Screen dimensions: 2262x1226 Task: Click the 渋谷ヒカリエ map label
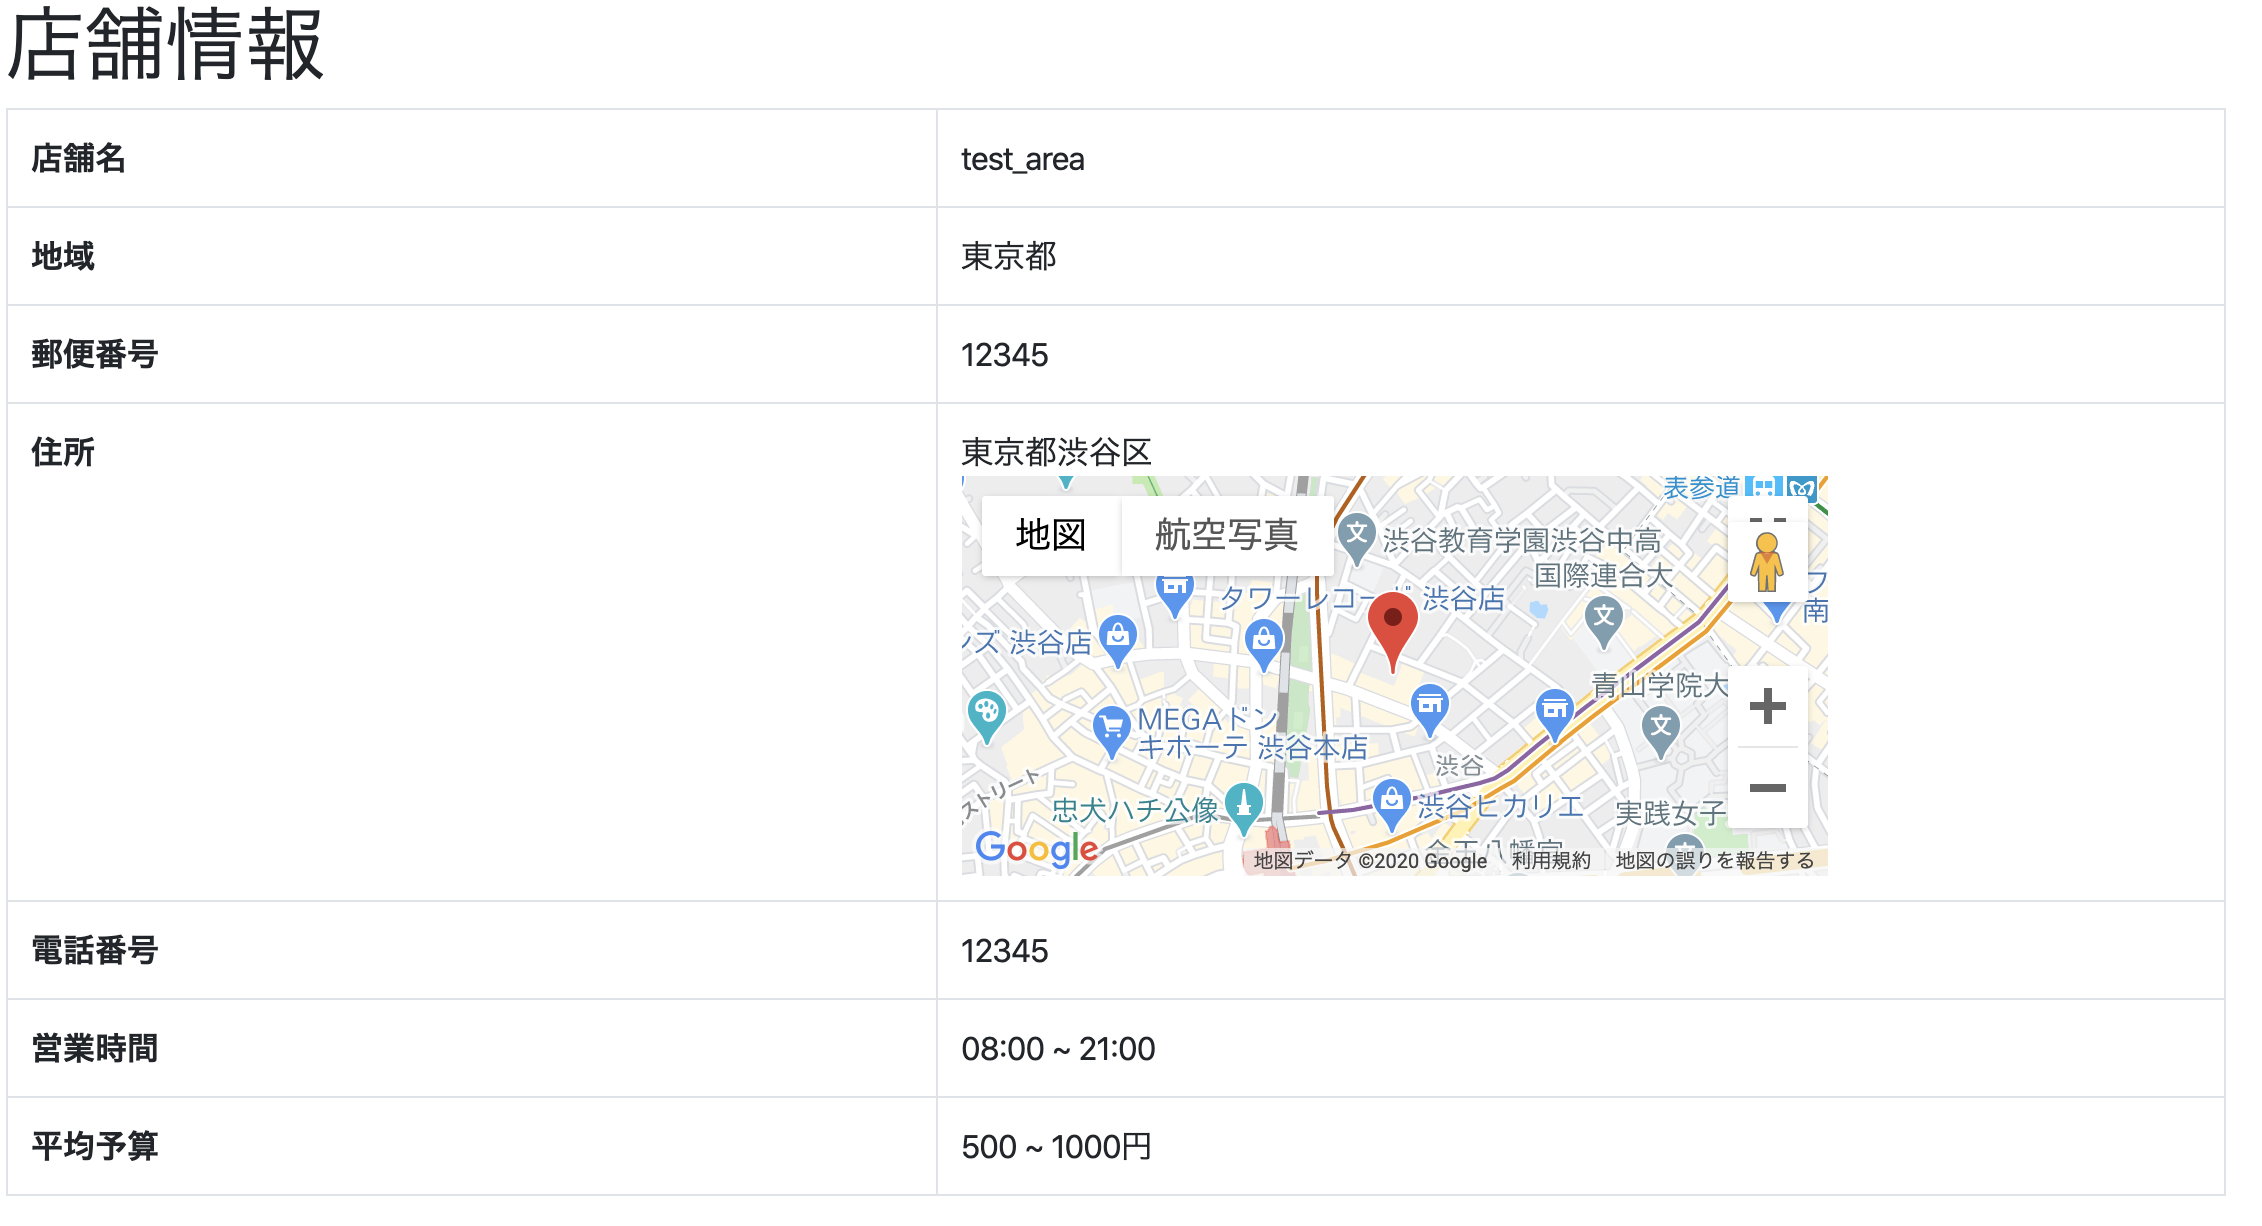click(1499, 806)
